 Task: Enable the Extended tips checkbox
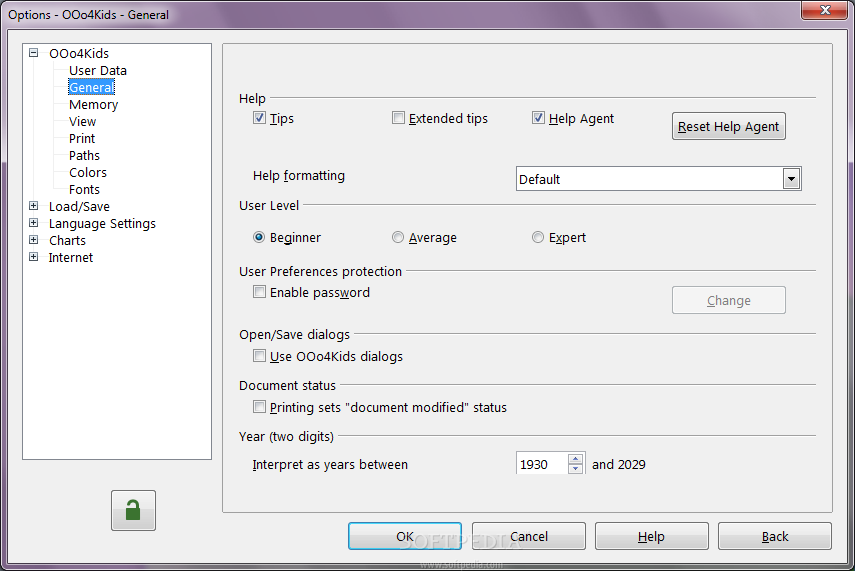399,118
